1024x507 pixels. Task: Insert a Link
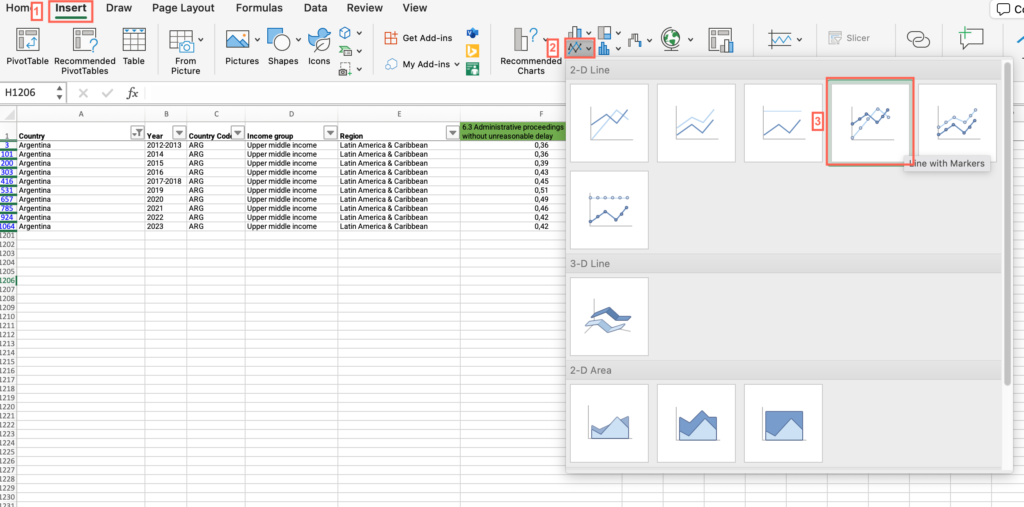(x=918, y=40)
